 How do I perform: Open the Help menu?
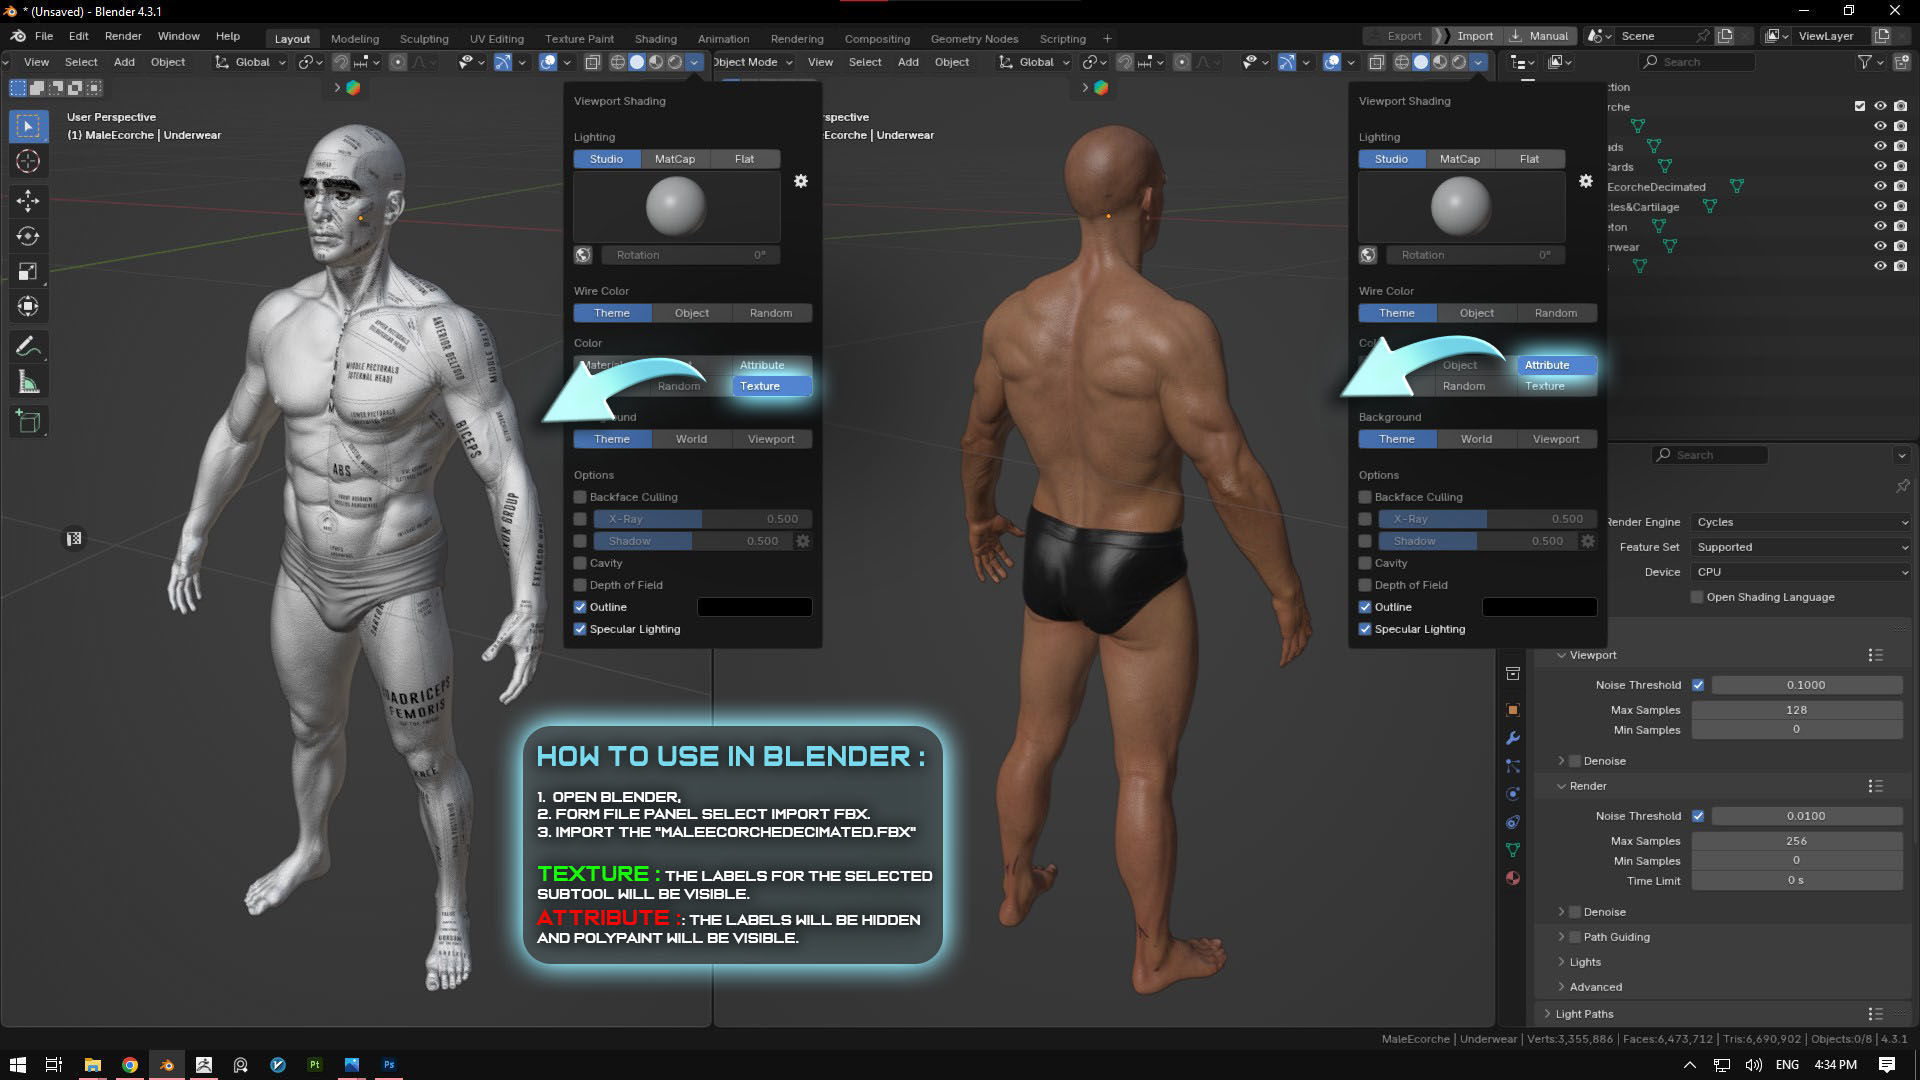[x=228, y=36]
